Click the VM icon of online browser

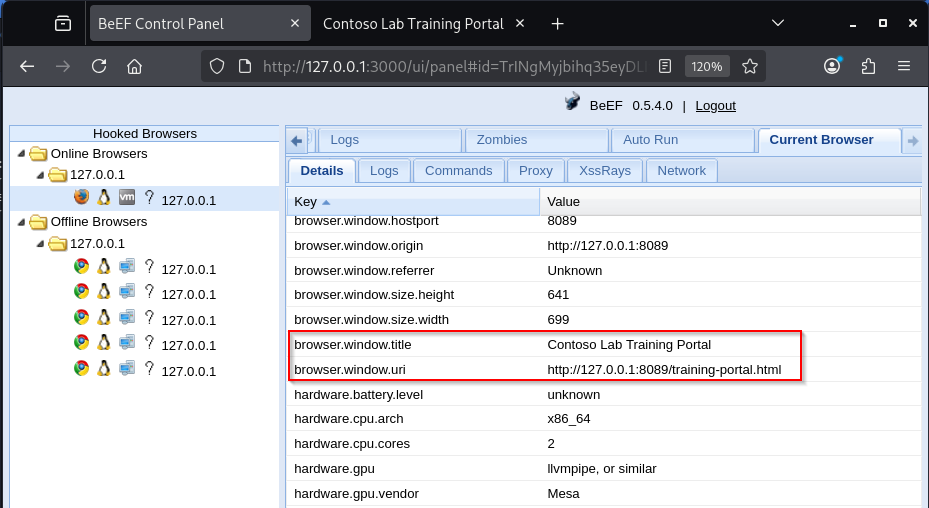[127, 197]
